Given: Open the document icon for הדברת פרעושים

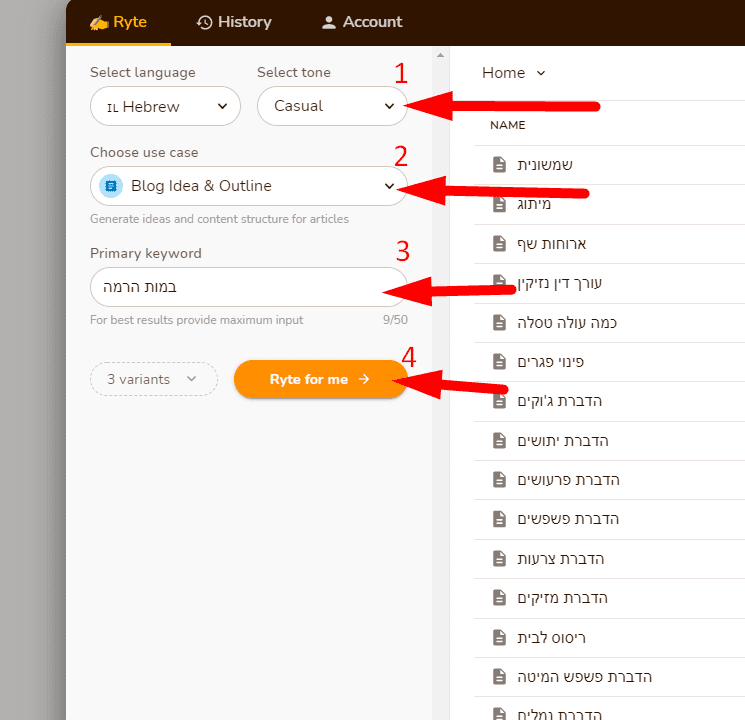Looking at the screenshot, I should (499, 480).
